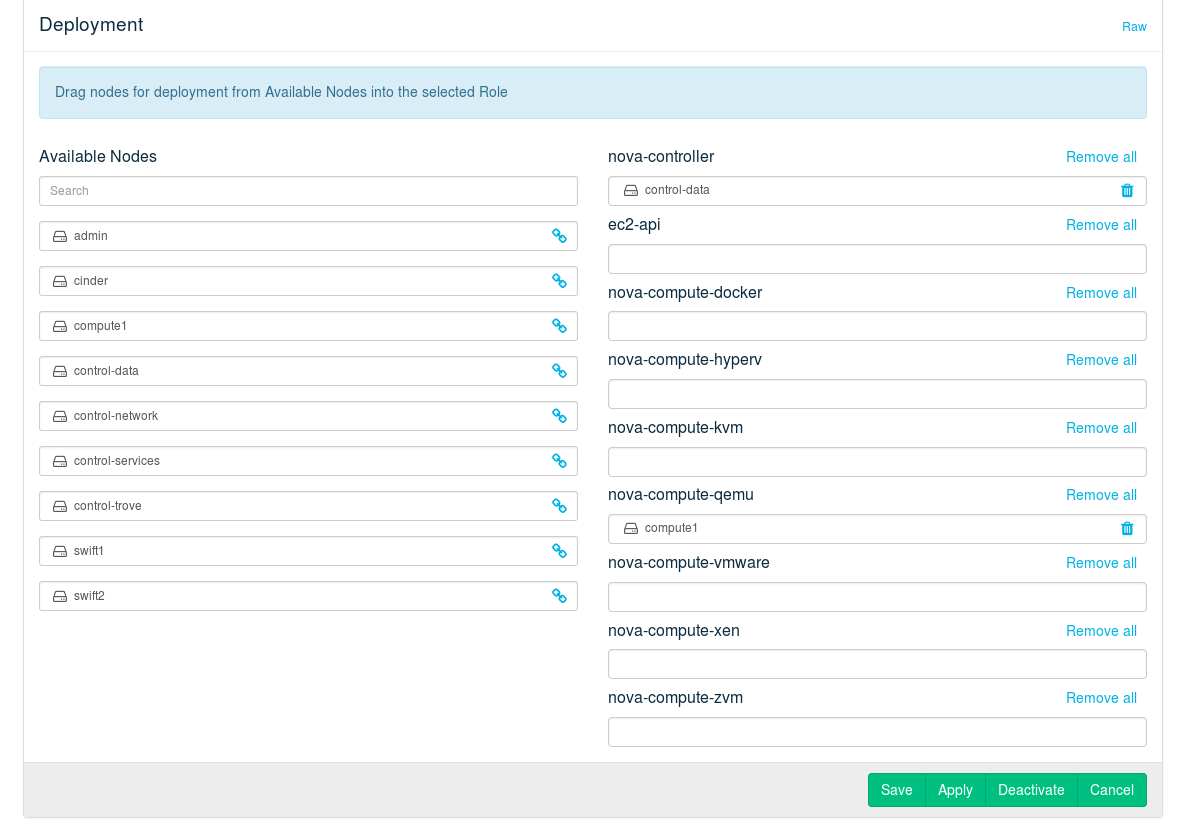Click the link icon on swift1 node

coord(559,551)
